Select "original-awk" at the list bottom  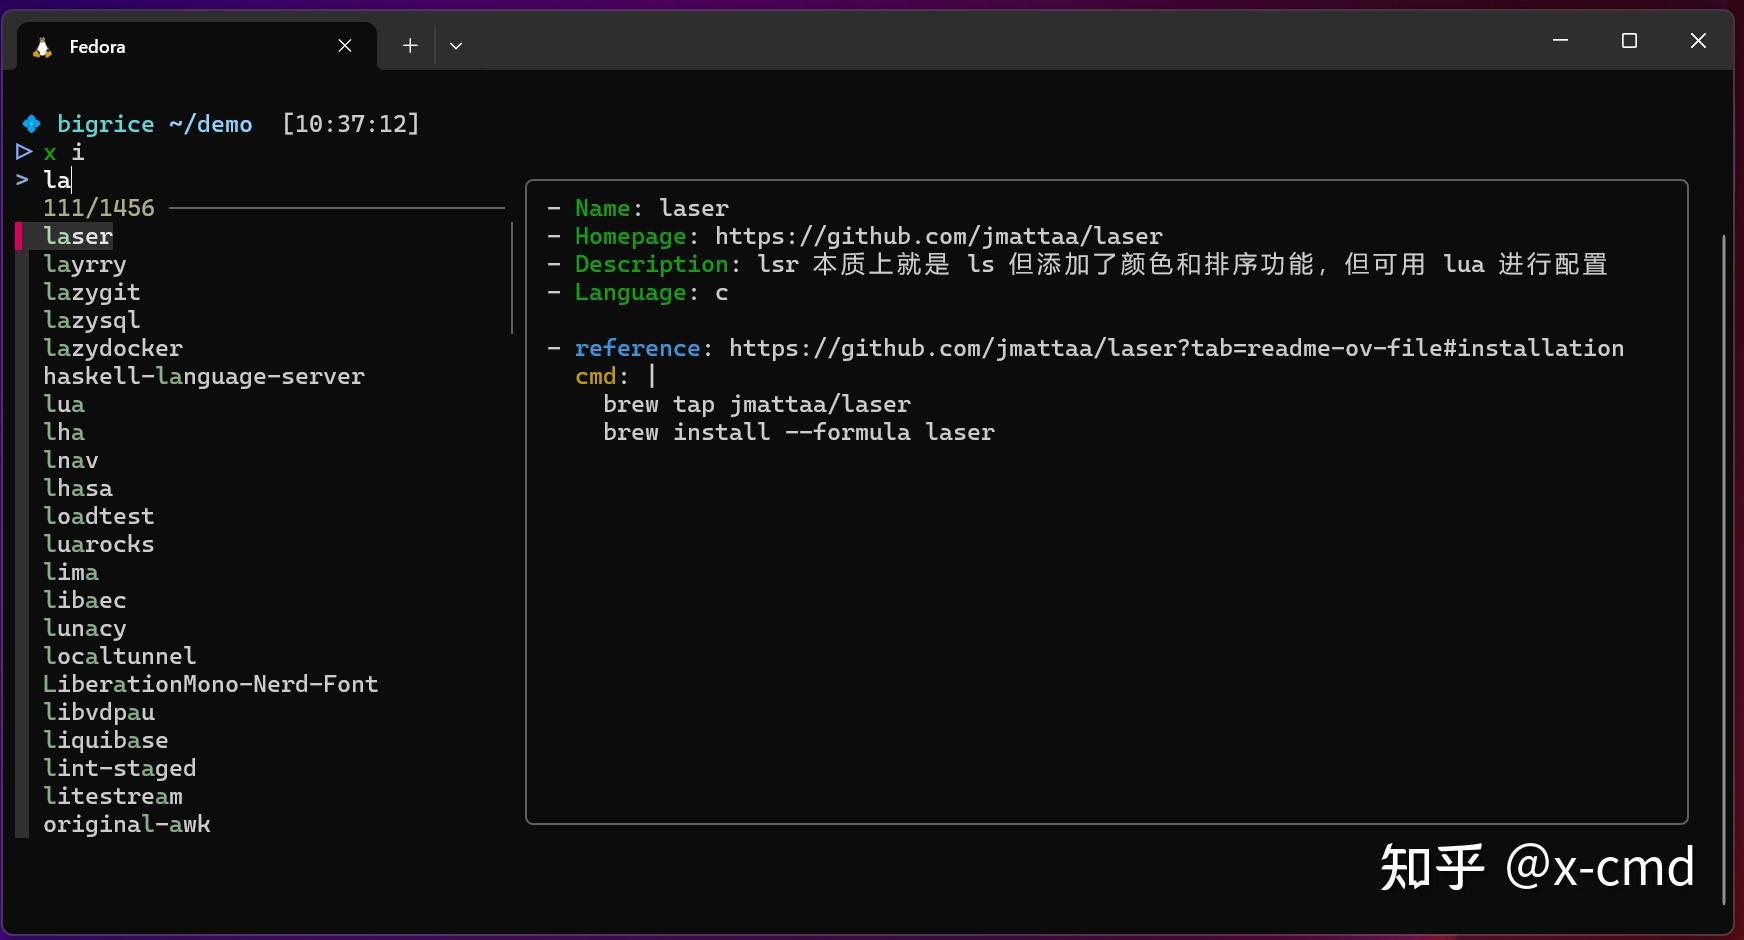[127, 824]
